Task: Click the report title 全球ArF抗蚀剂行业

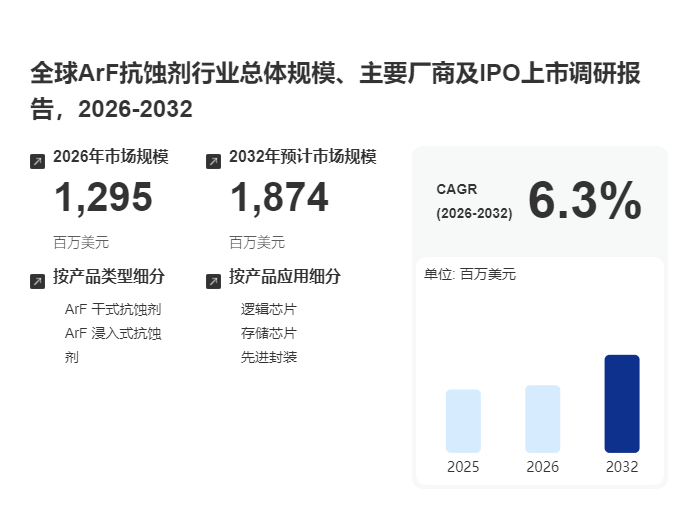Action: click(335, 91)
